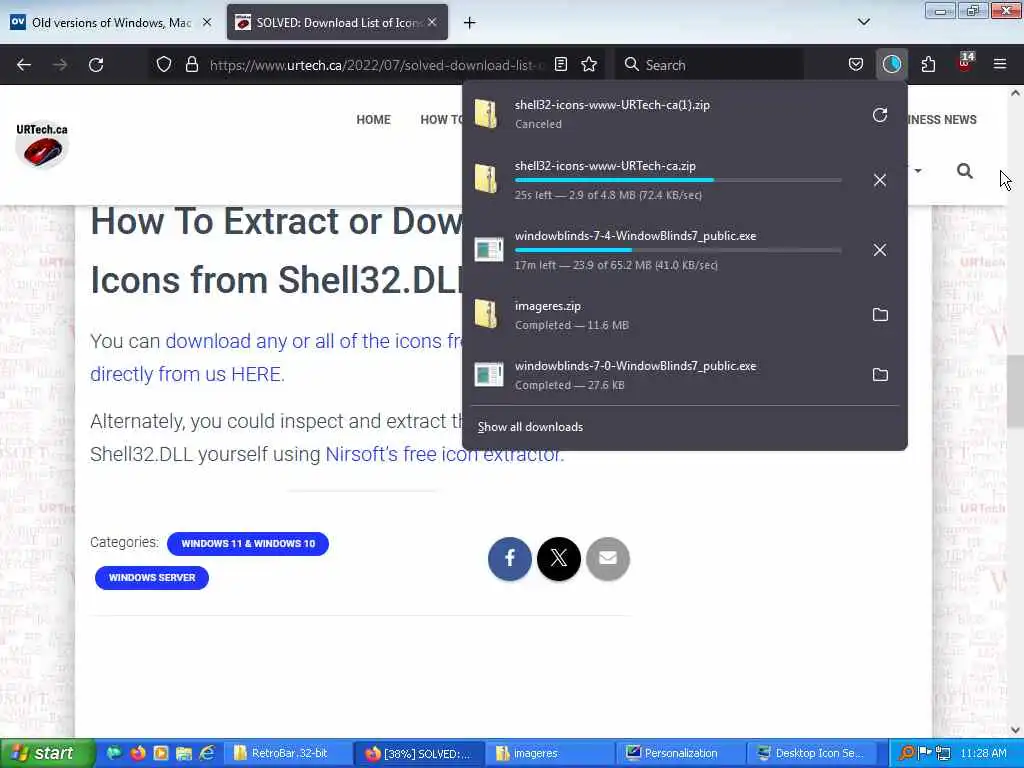This screenshot has height=768, width=1024.
Task: Share the article by email
Action: 607,558
